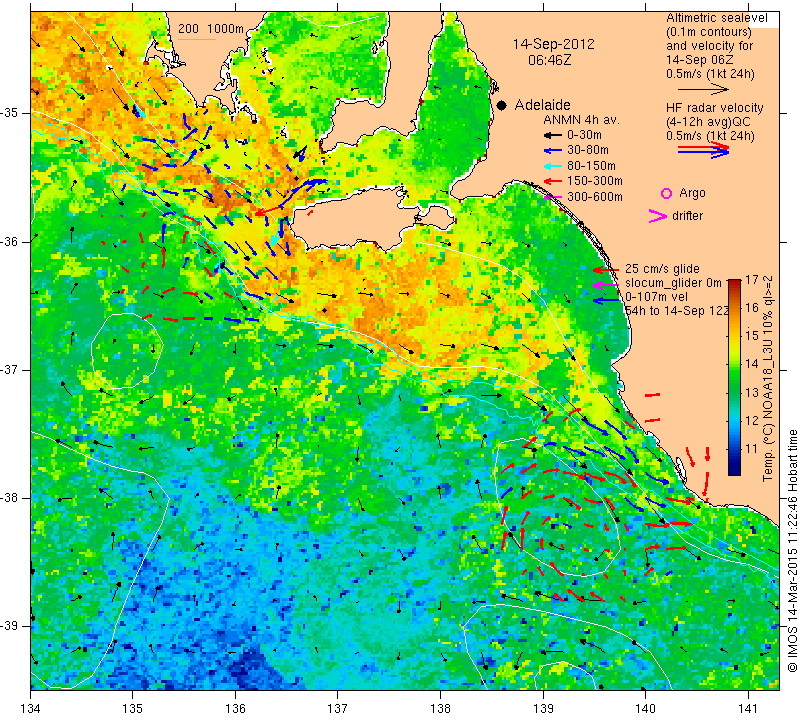Click the longitude axis label '135'
The width and height of the screenshot is (800, 720).
[133, 708]
